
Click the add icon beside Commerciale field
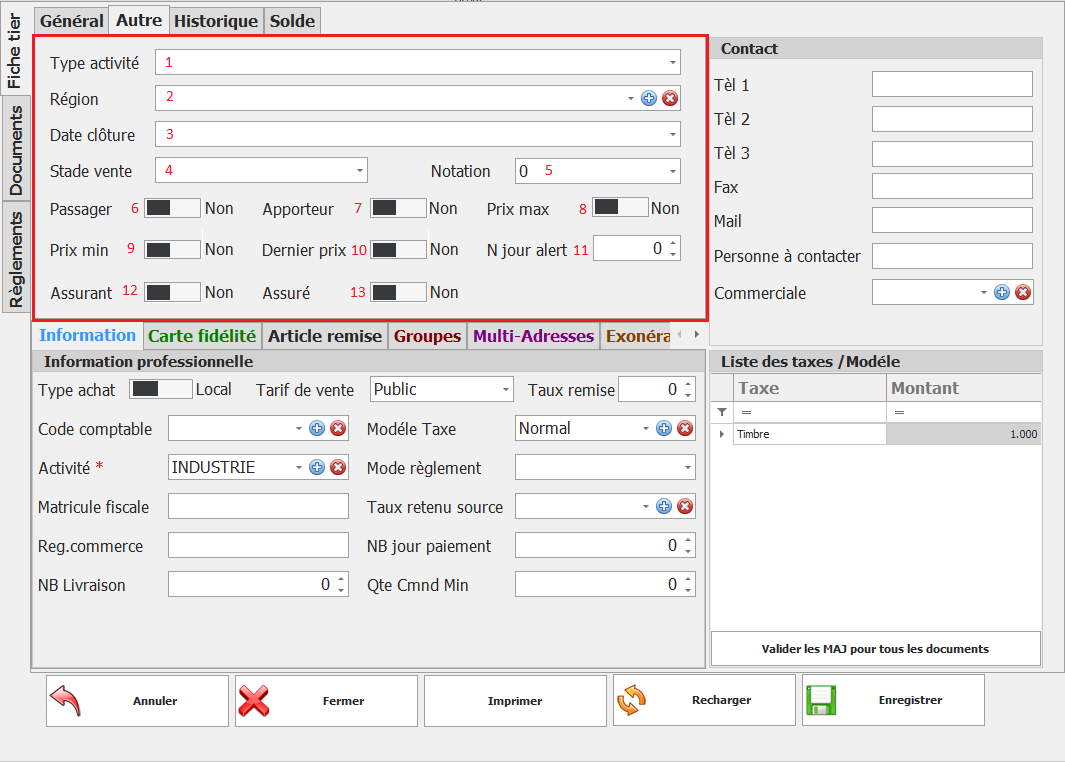(1001, 292)
